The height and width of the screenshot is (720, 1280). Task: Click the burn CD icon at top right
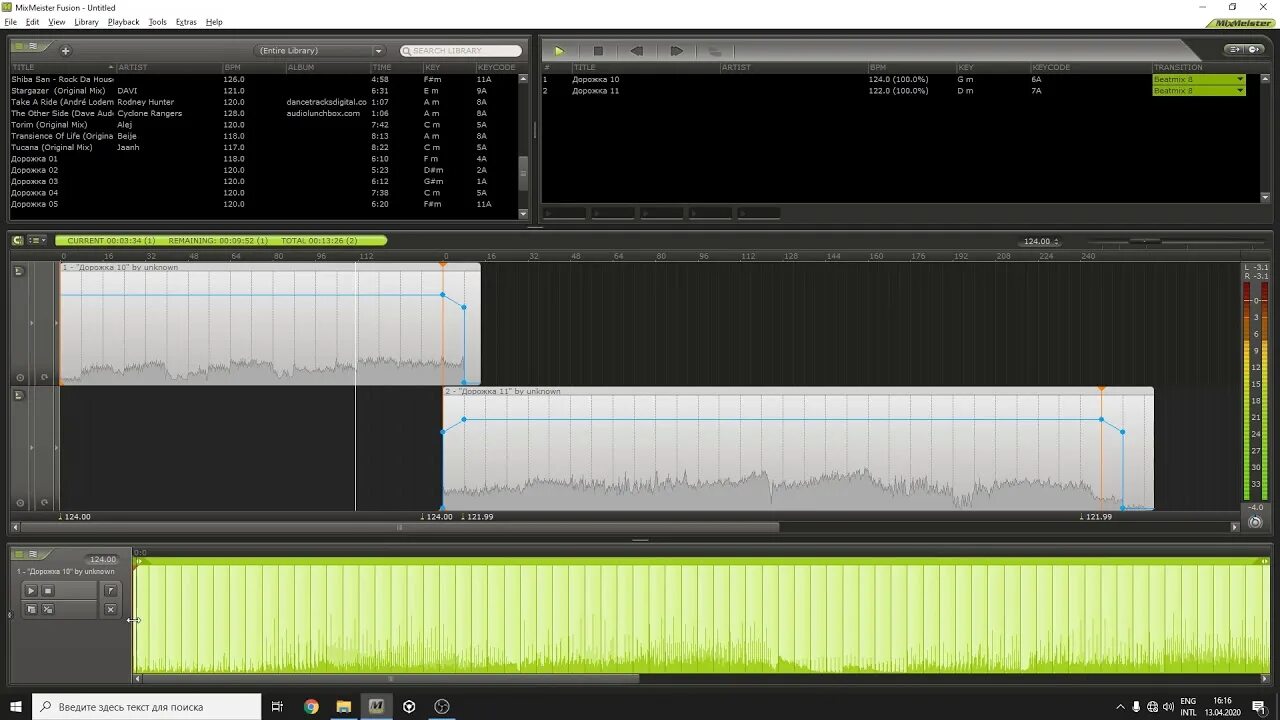pos(1256,49)
